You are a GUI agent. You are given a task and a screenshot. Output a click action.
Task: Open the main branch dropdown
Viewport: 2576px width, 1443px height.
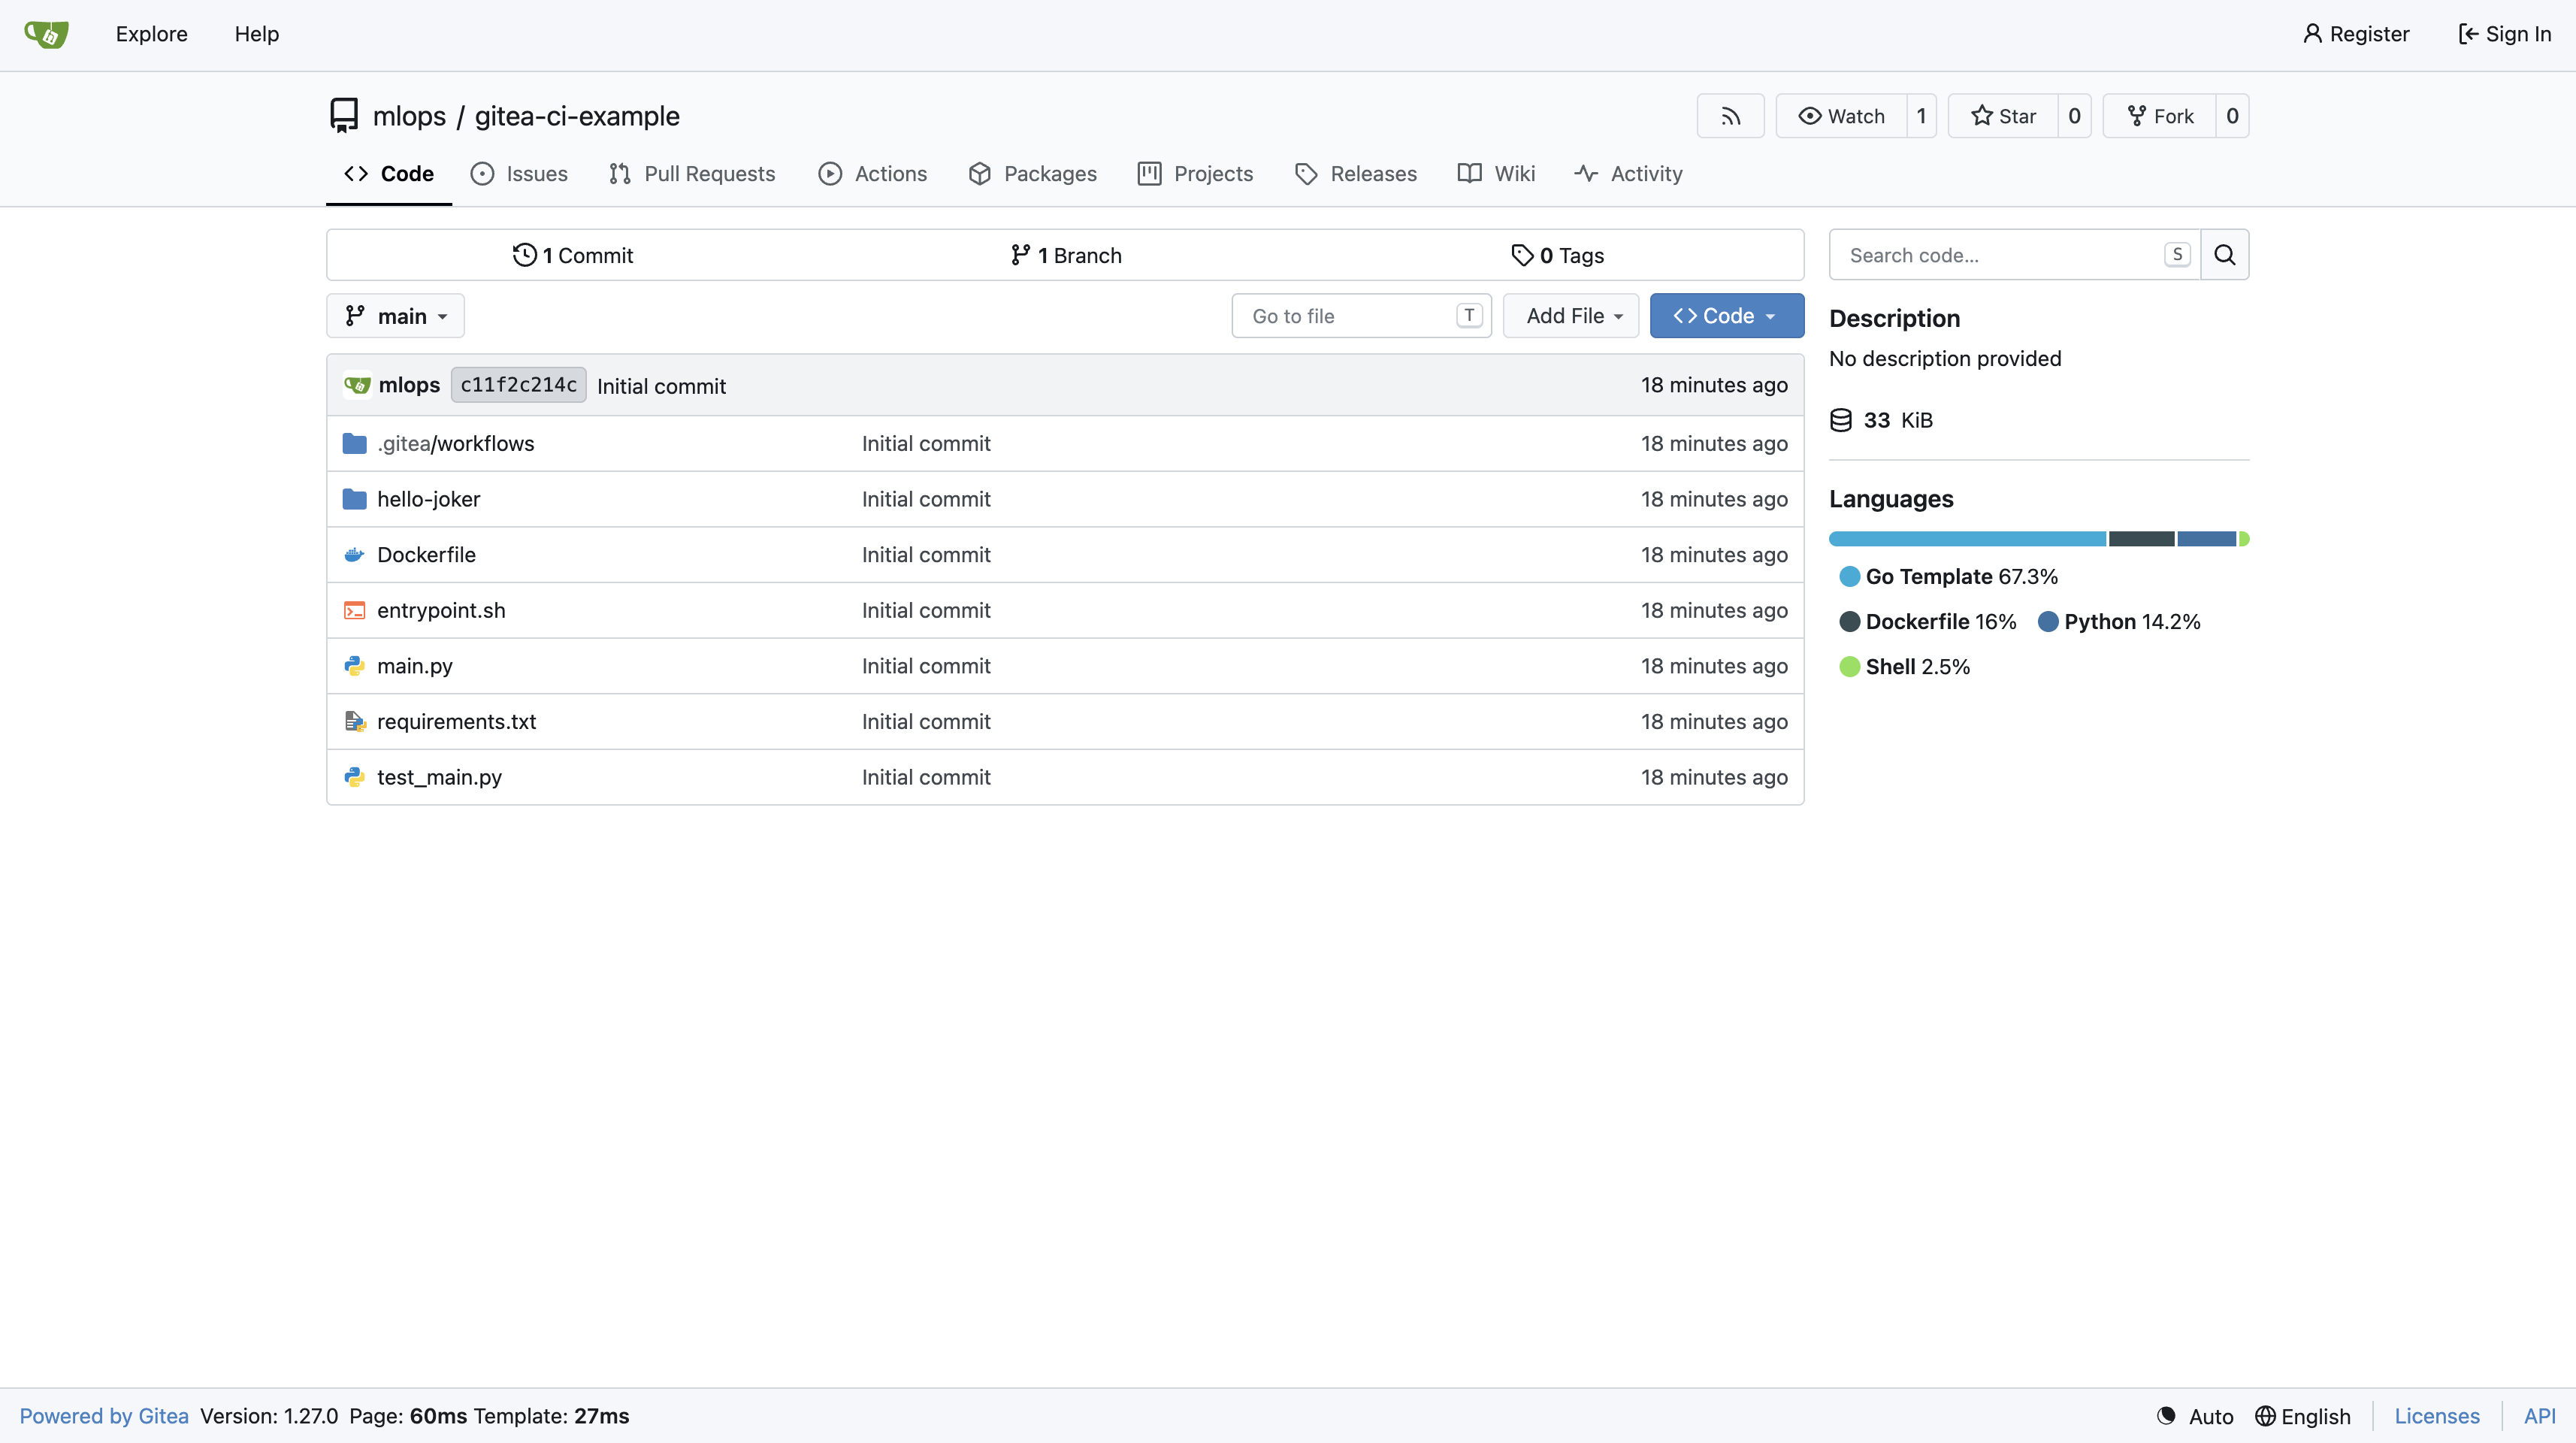click(x=395, y=316)
